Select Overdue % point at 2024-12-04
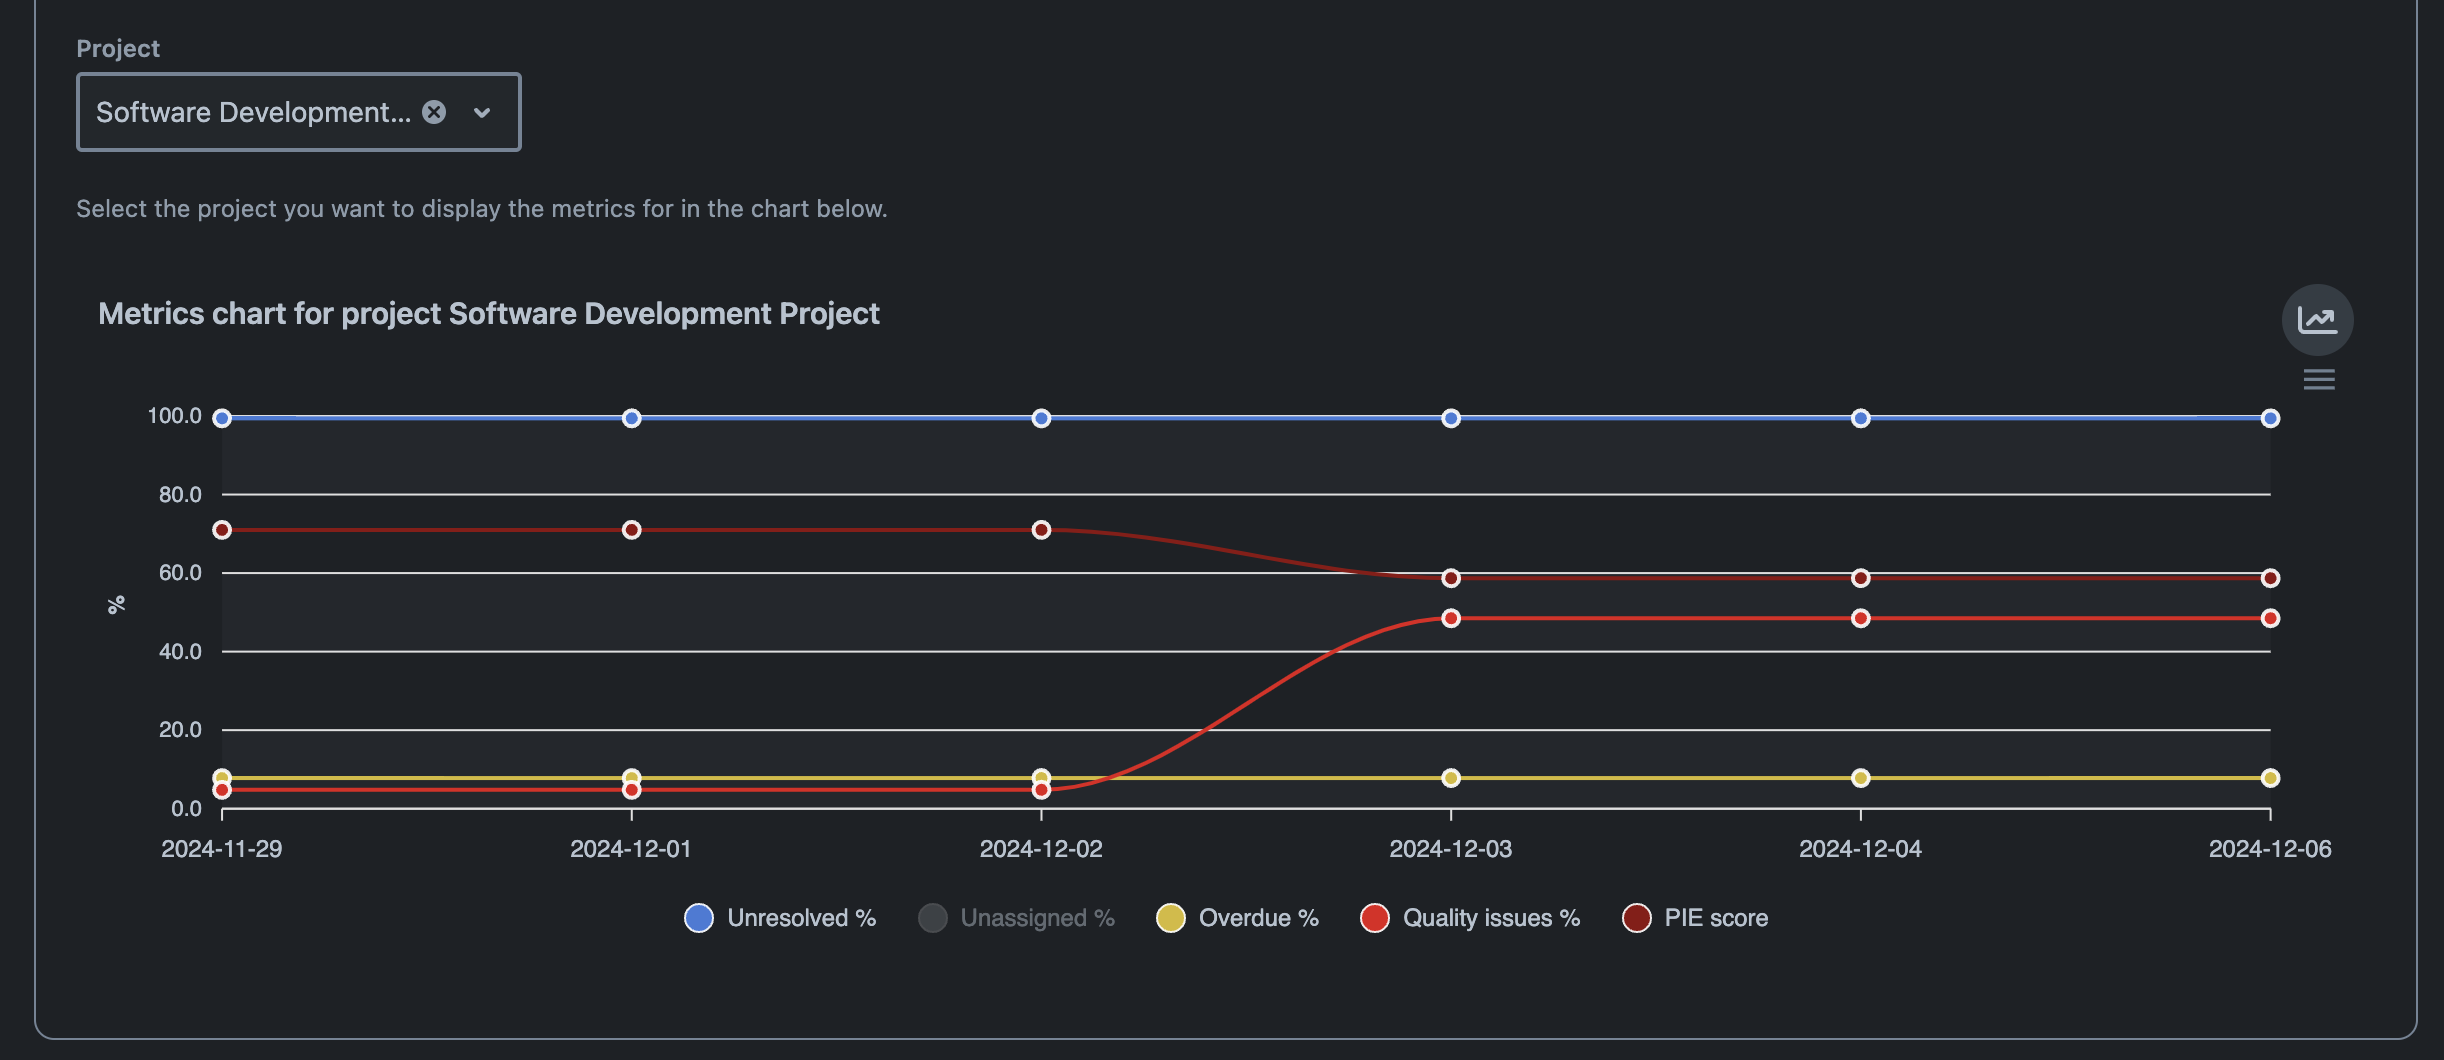This screenshot has height=1060, width=2444. click(x=1860, y=778)
